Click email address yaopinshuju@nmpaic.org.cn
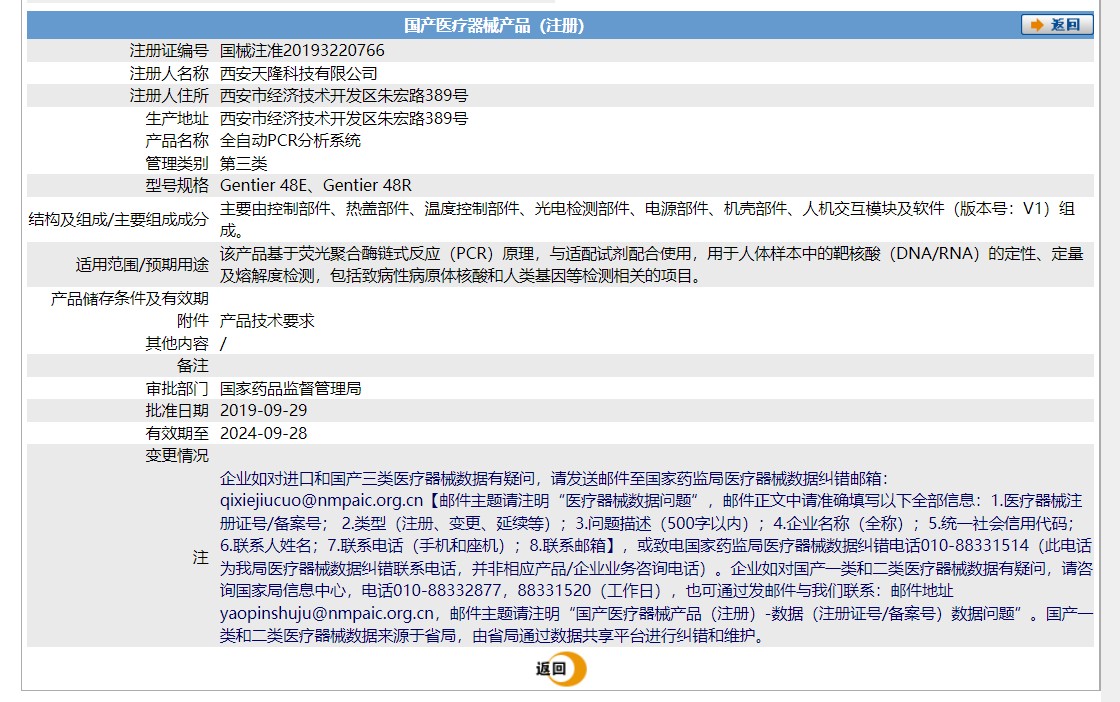This screenshot has width=1120, height=702. [326, 613]
